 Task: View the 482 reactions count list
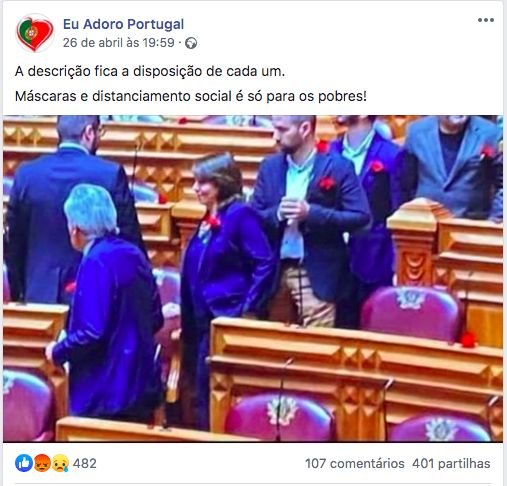(x=85, y=463)
